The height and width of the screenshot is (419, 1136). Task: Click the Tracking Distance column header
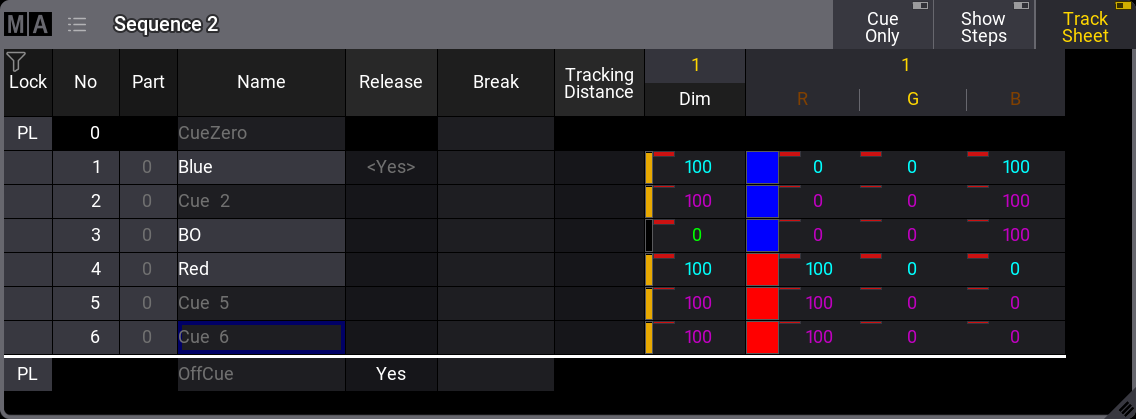(x=599, y=82)
